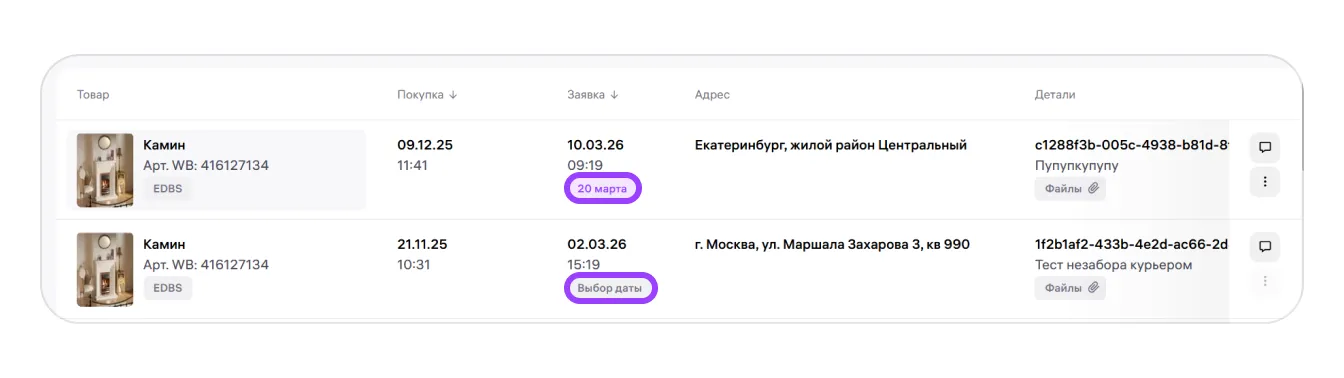Viewport: 1344px width, 378px height.
Task: Click EDBS tag in second row
Action: [168, 288]
